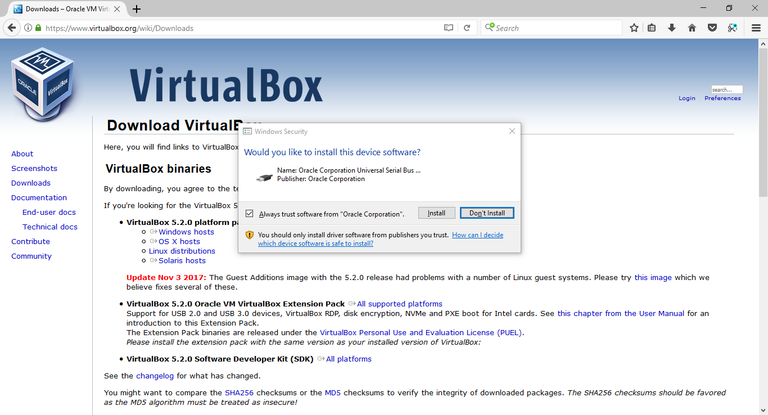Go to the home page icon
The image size is (768, 415).
(x=692, y=28)
